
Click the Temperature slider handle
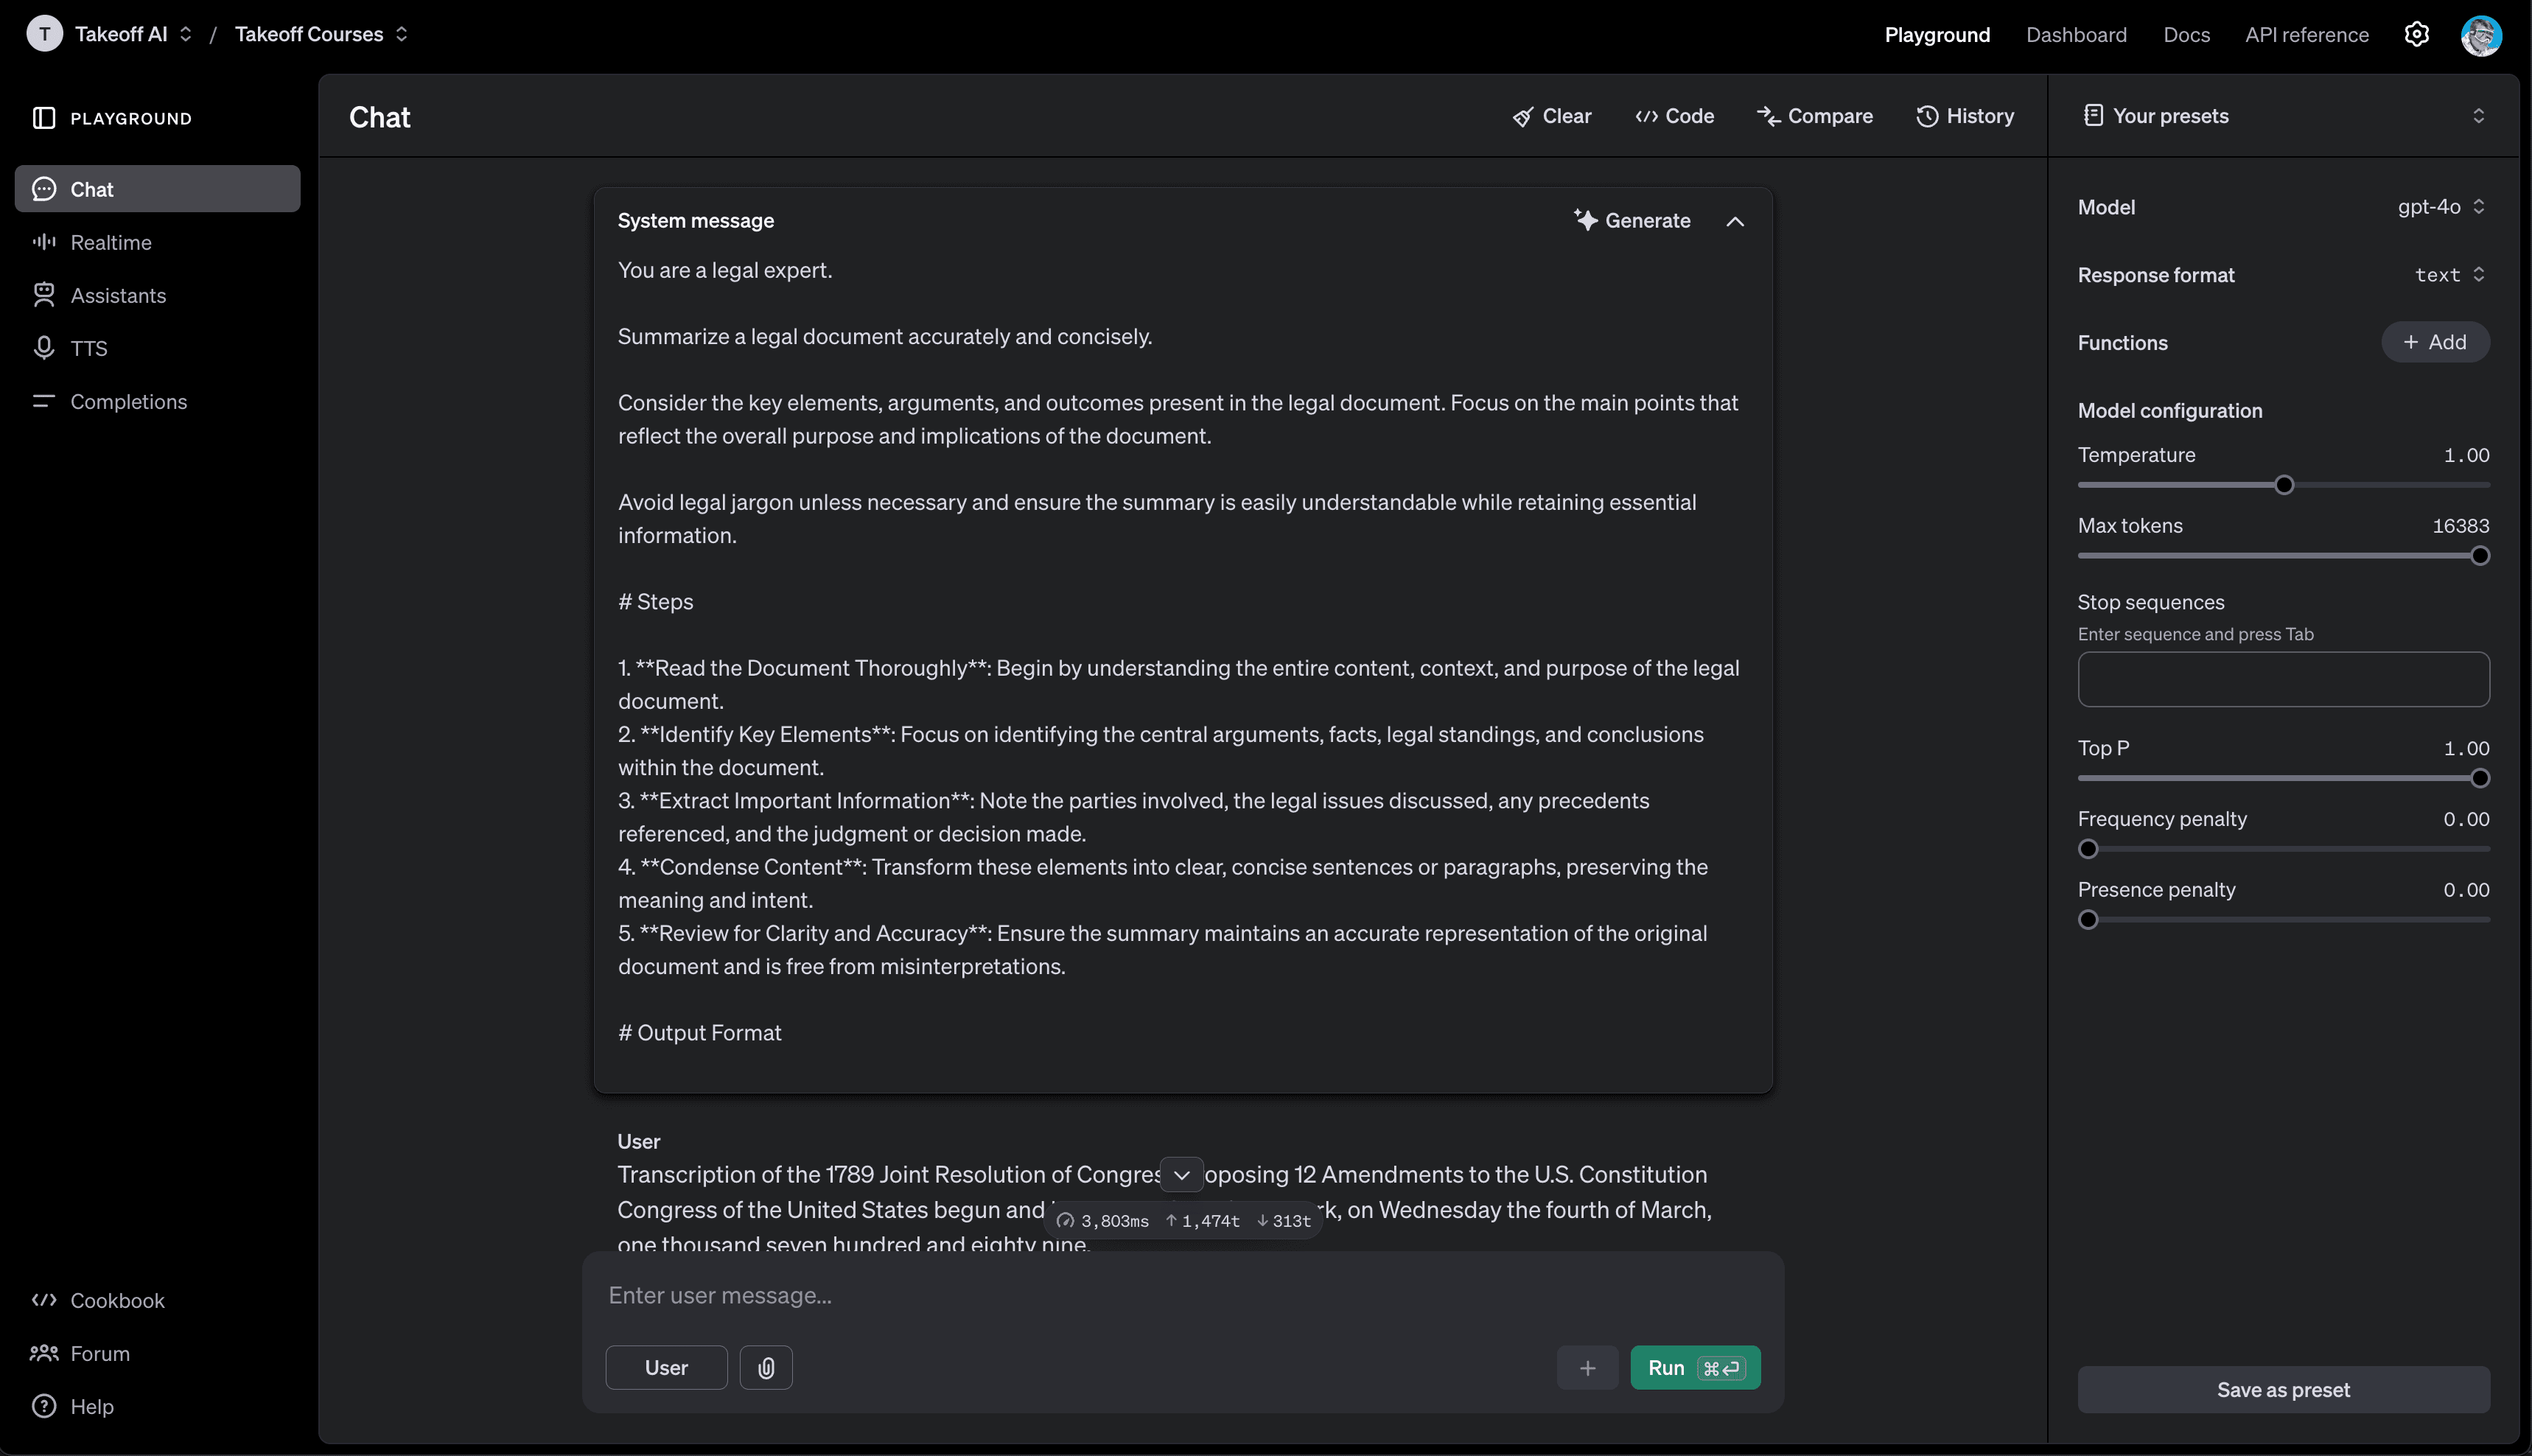2284,485
